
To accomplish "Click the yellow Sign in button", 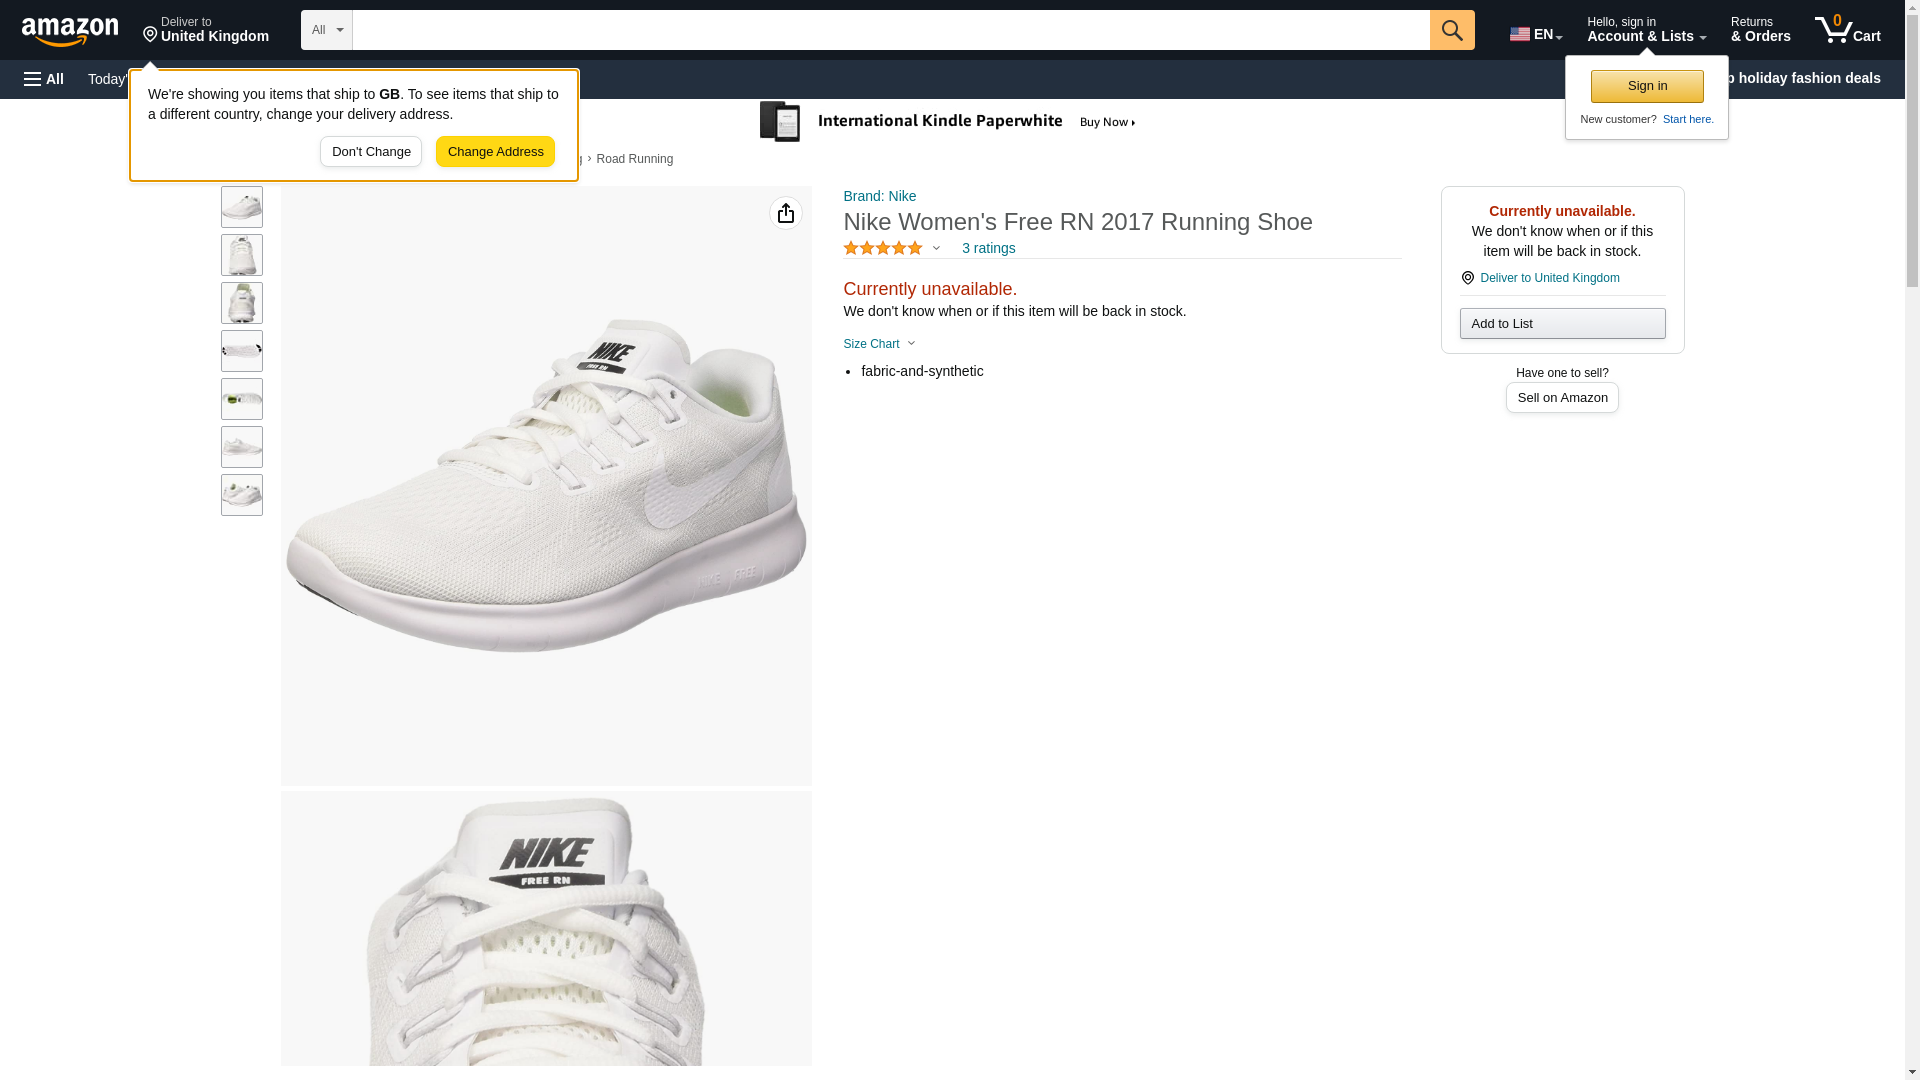I will pyautogui.click(x=1646, y=86).
